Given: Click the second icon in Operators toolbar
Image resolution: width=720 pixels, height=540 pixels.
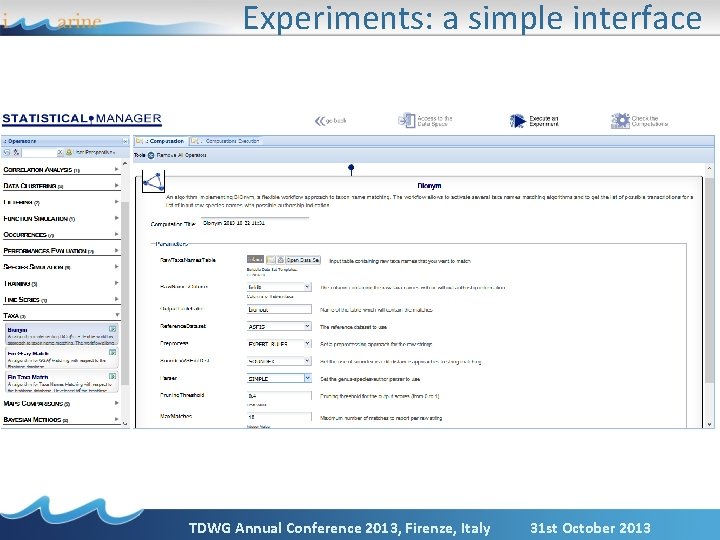Looking at the screenshot, I should click(16, 152).
